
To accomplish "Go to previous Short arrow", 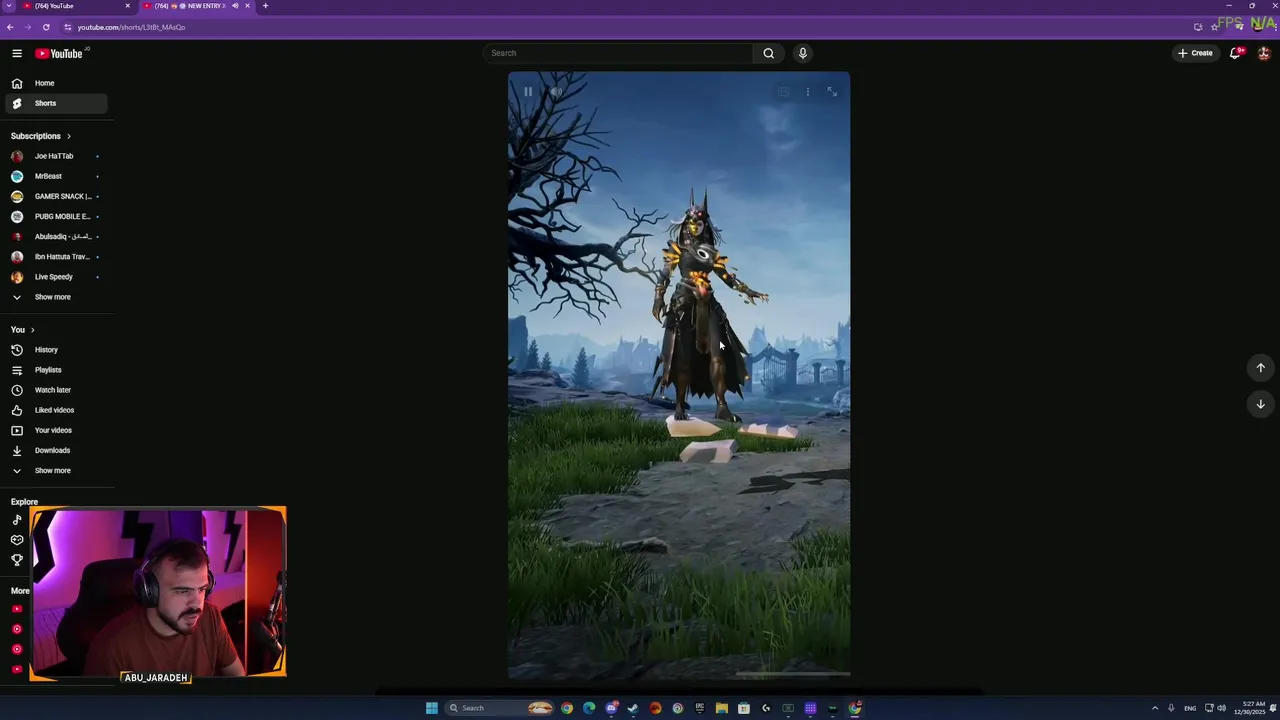I will click(1260, 368).
